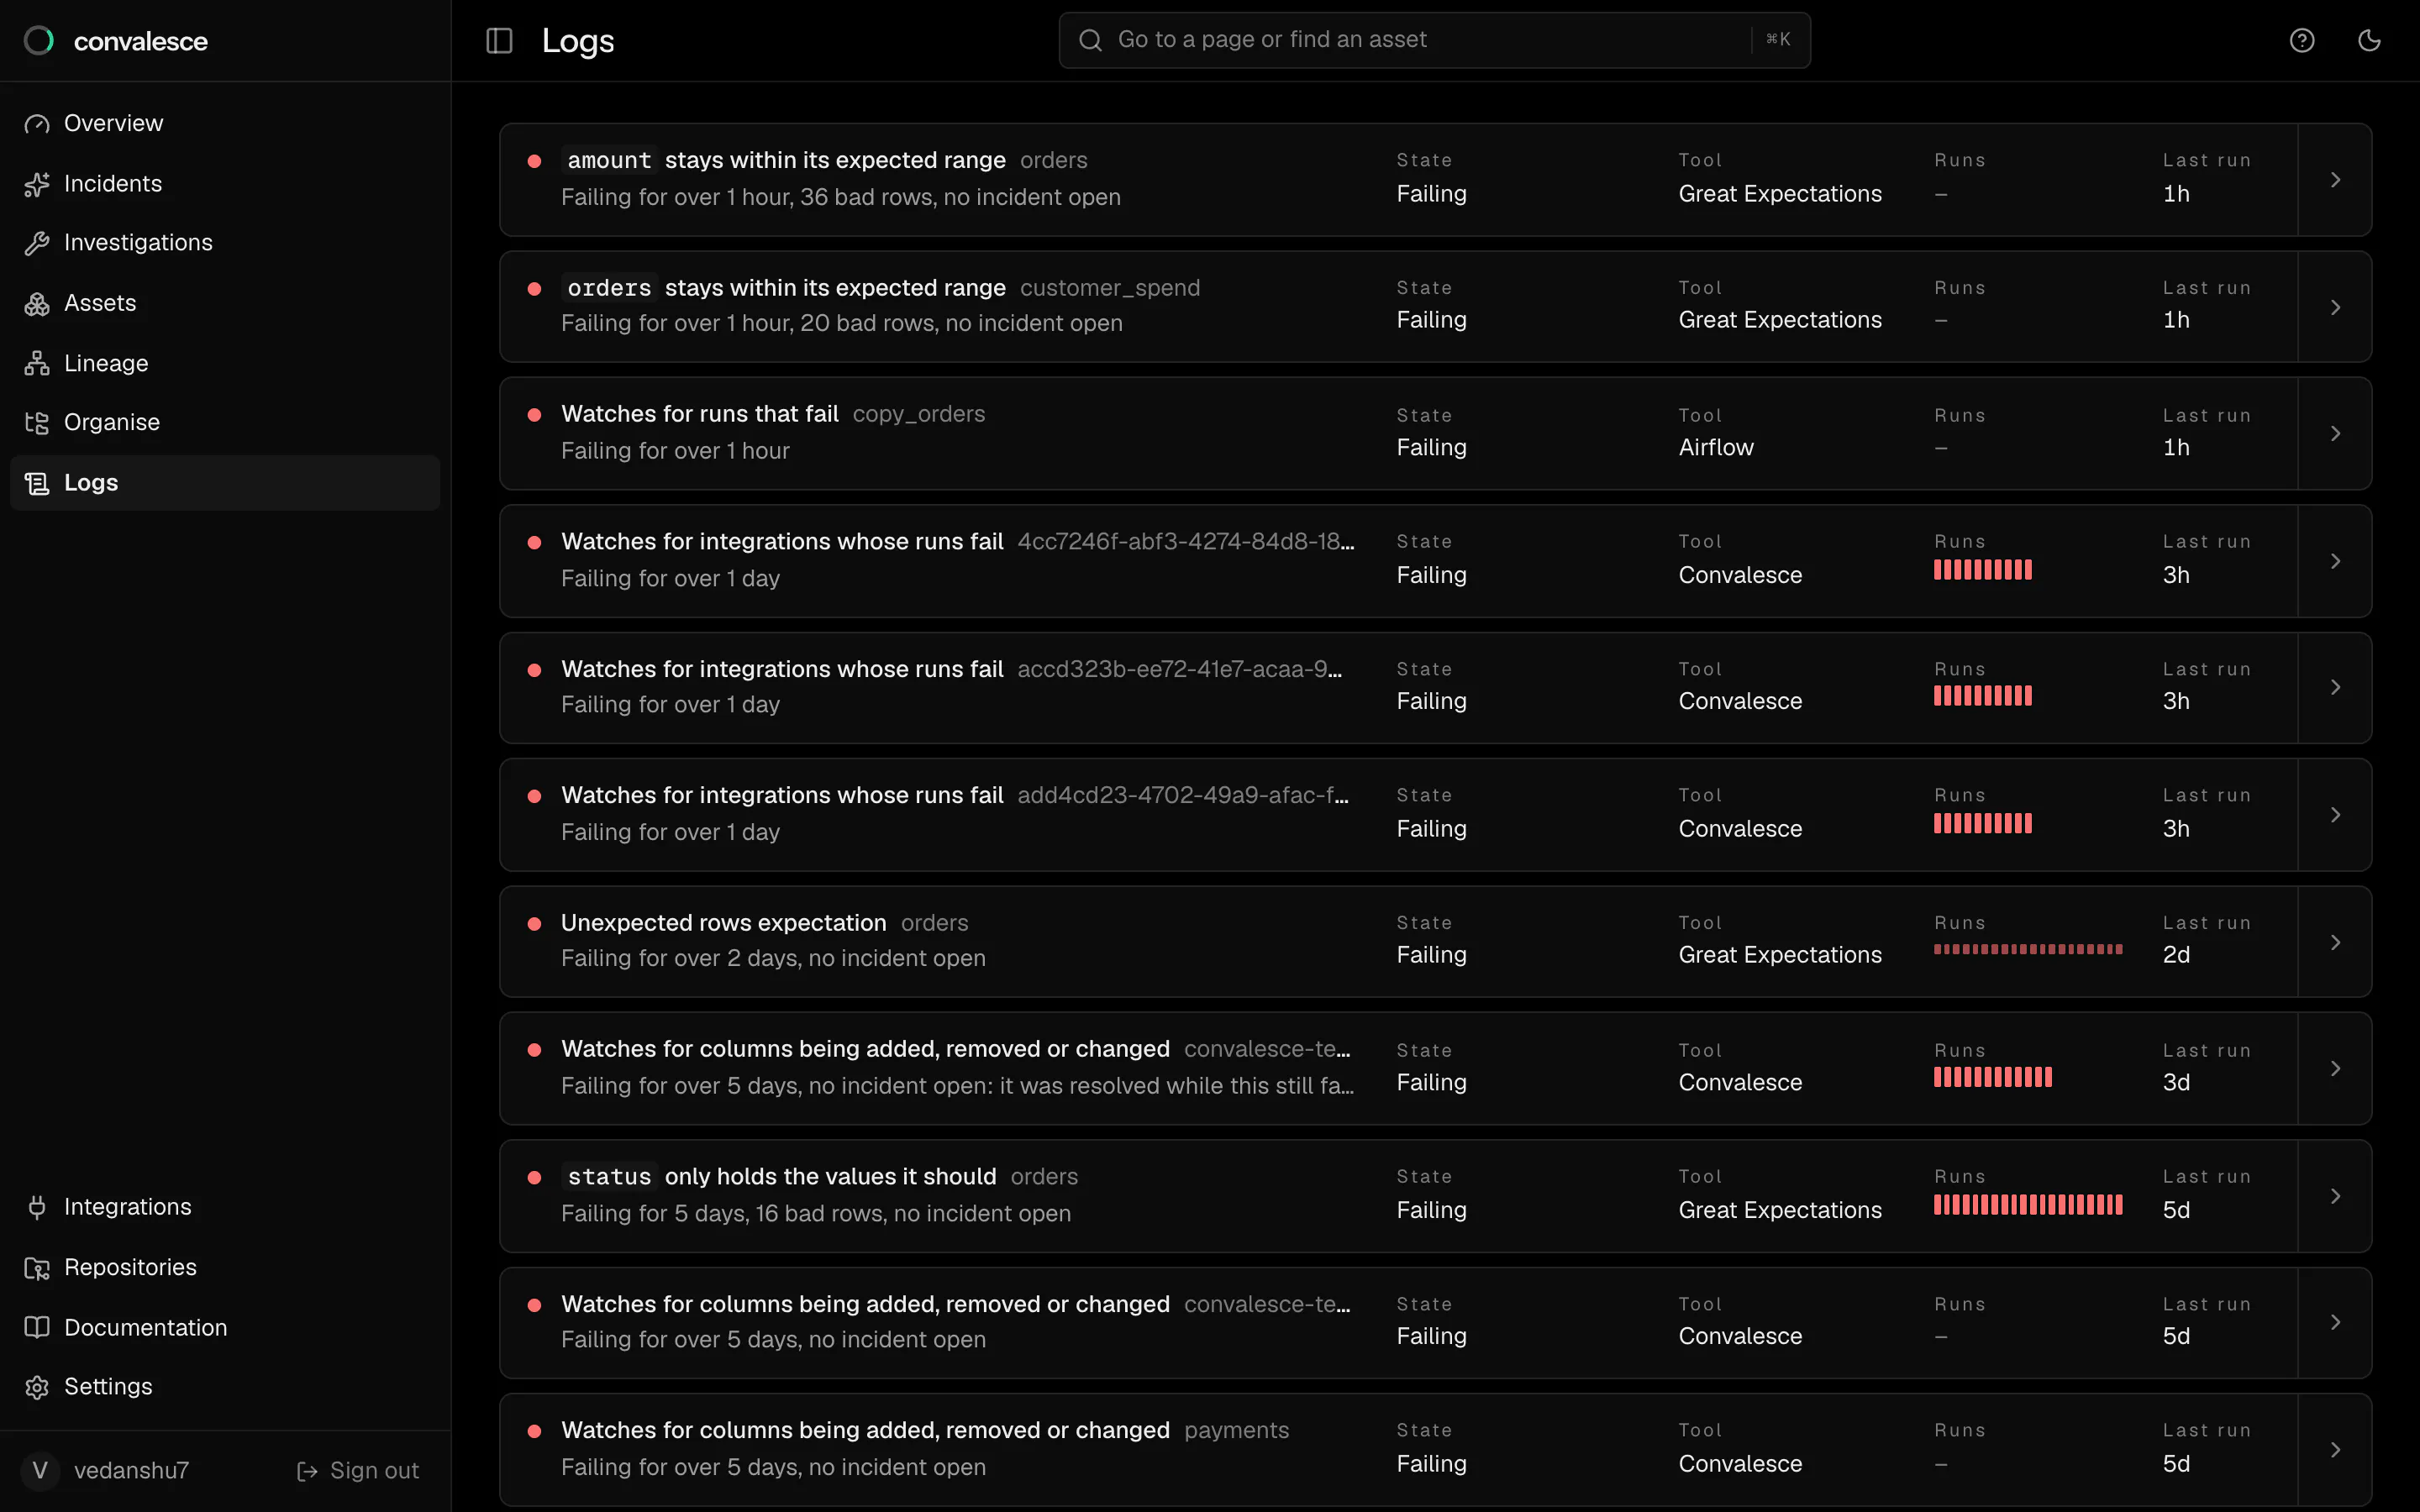Screen dimensions: 2420x1512
Task: Click the Investigations wrench icon
Action: (37, 243)
